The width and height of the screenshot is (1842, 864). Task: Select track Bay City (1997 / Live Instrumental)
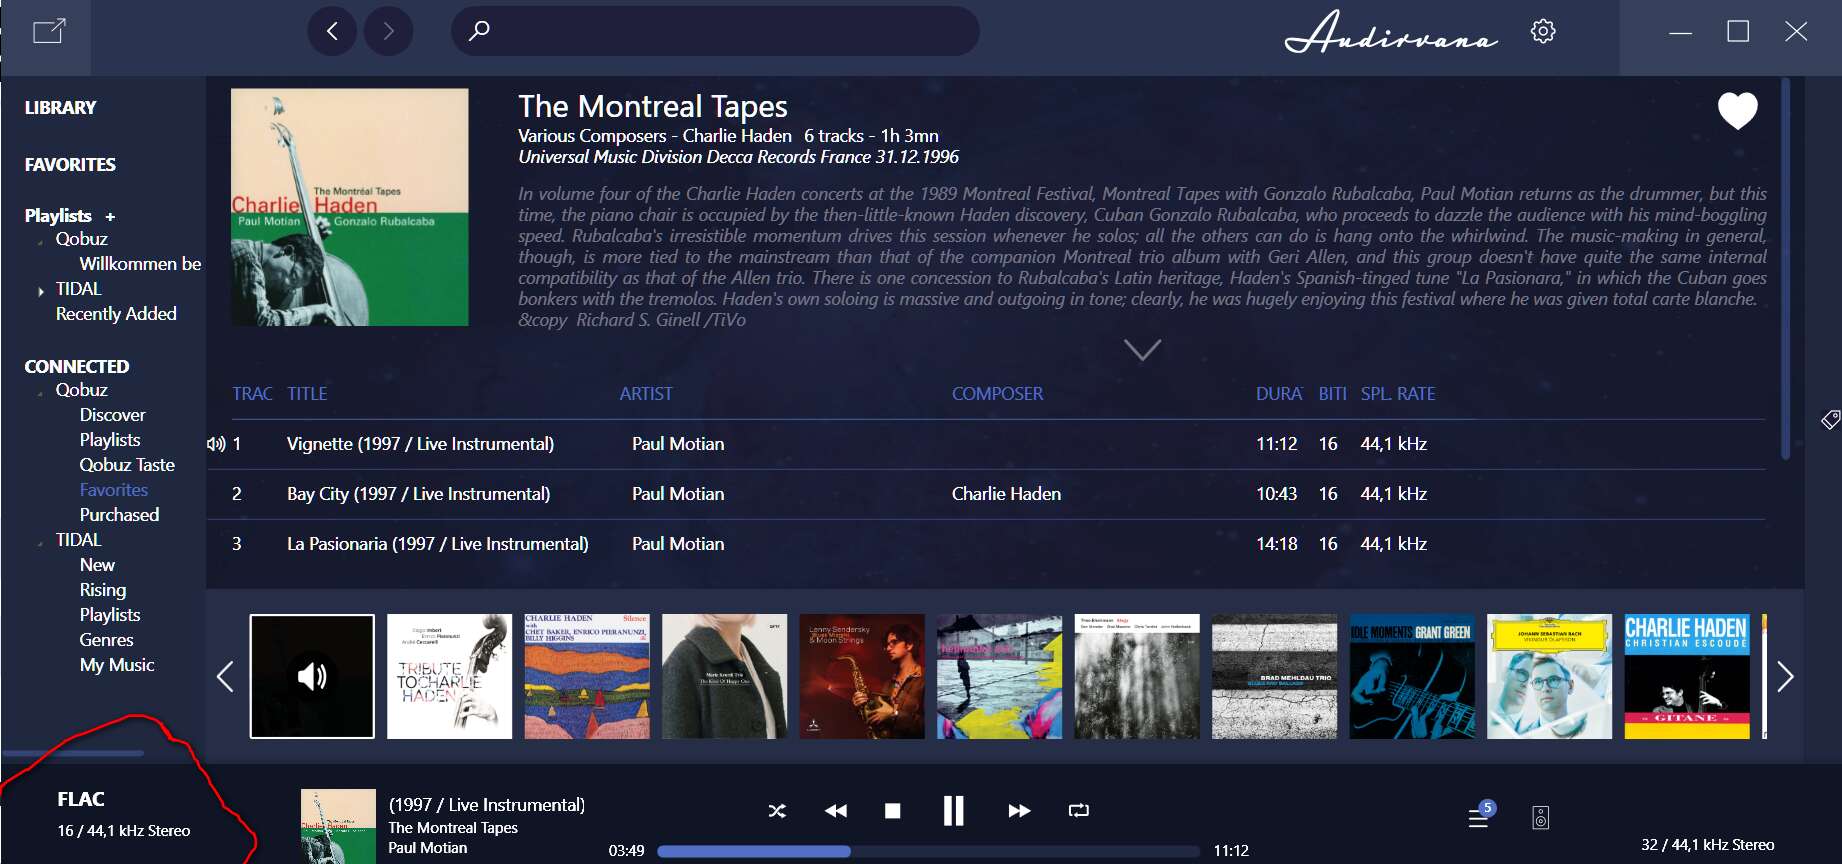pos(418,494)
